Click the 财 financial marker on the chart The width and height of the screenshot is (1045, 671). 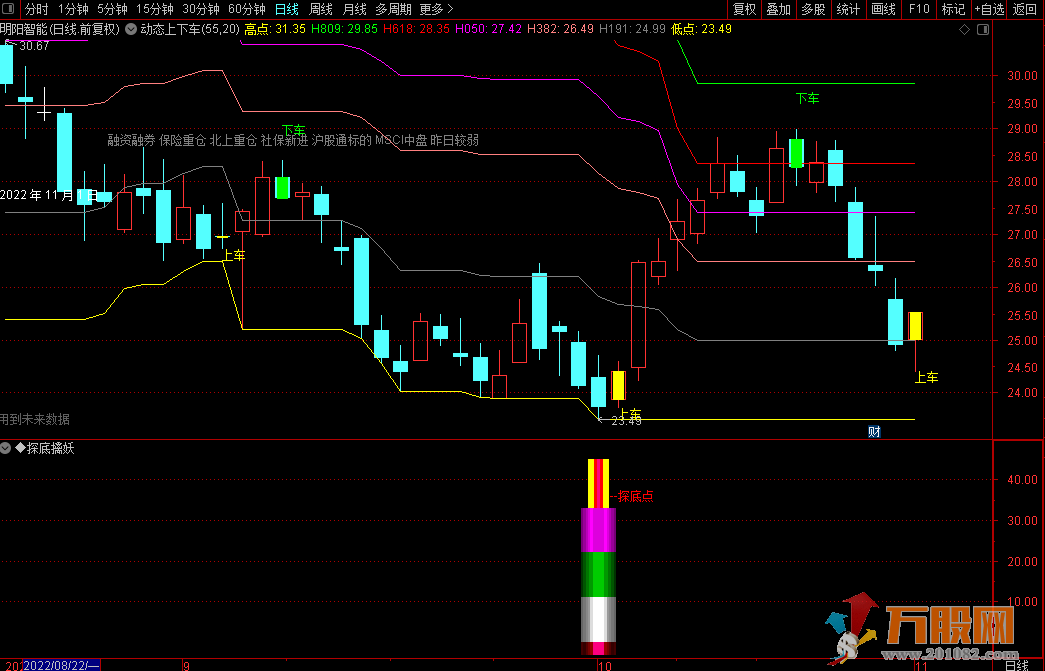point(874,432)
